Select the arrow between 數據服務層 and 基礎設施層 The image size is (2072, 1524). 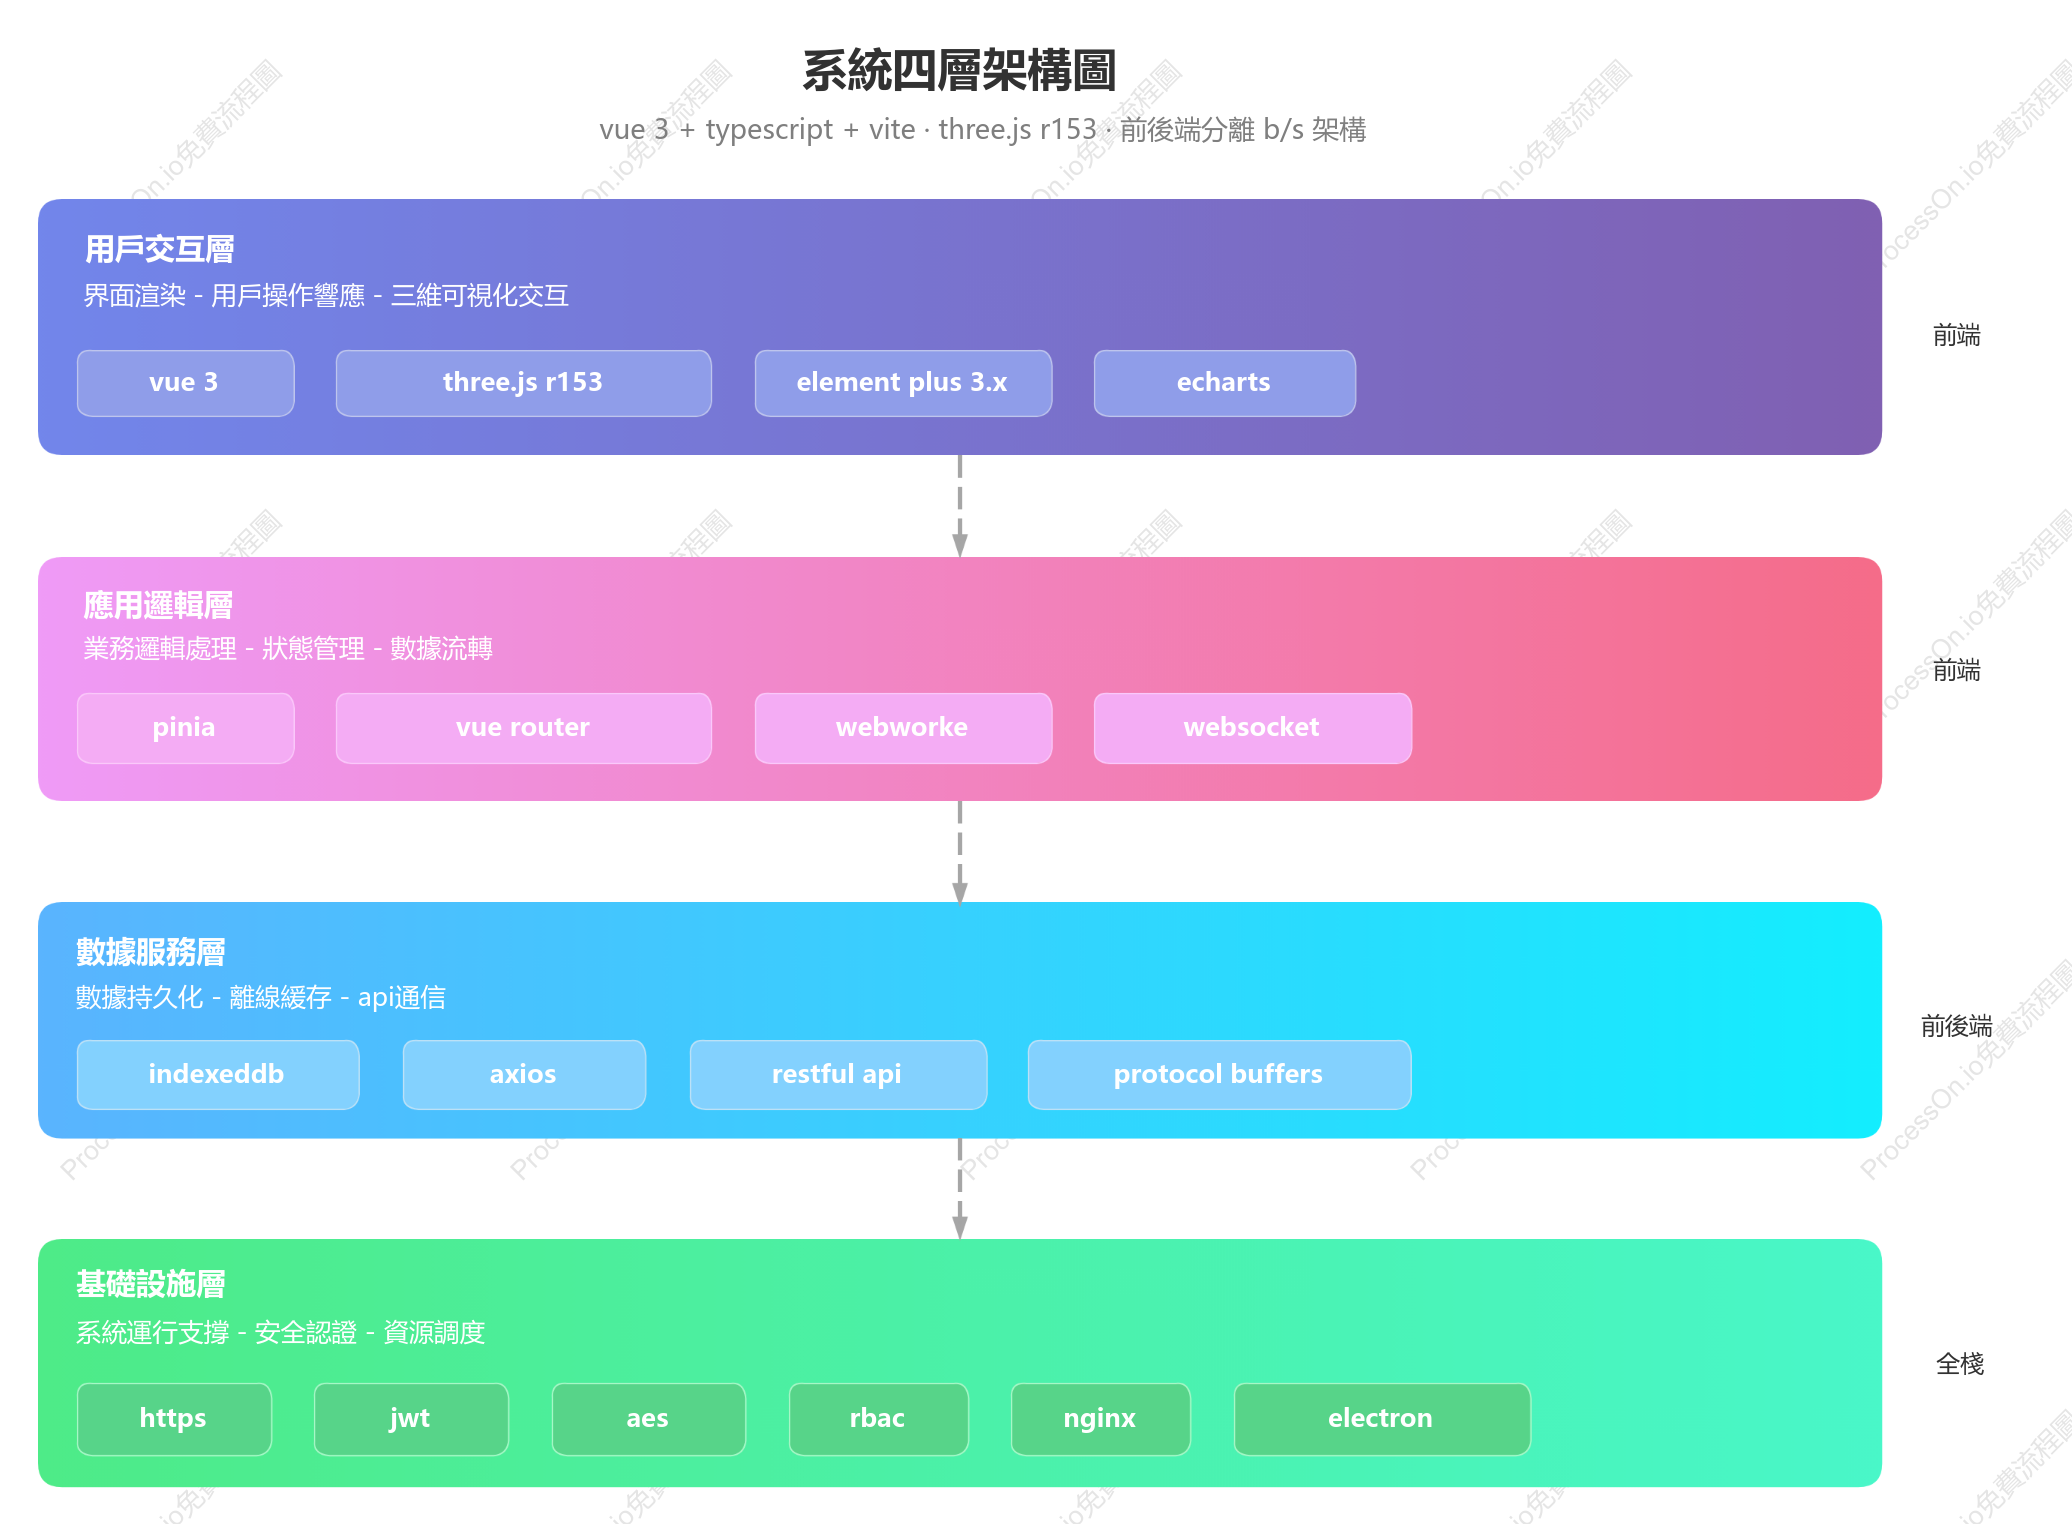click(959, 1189)
